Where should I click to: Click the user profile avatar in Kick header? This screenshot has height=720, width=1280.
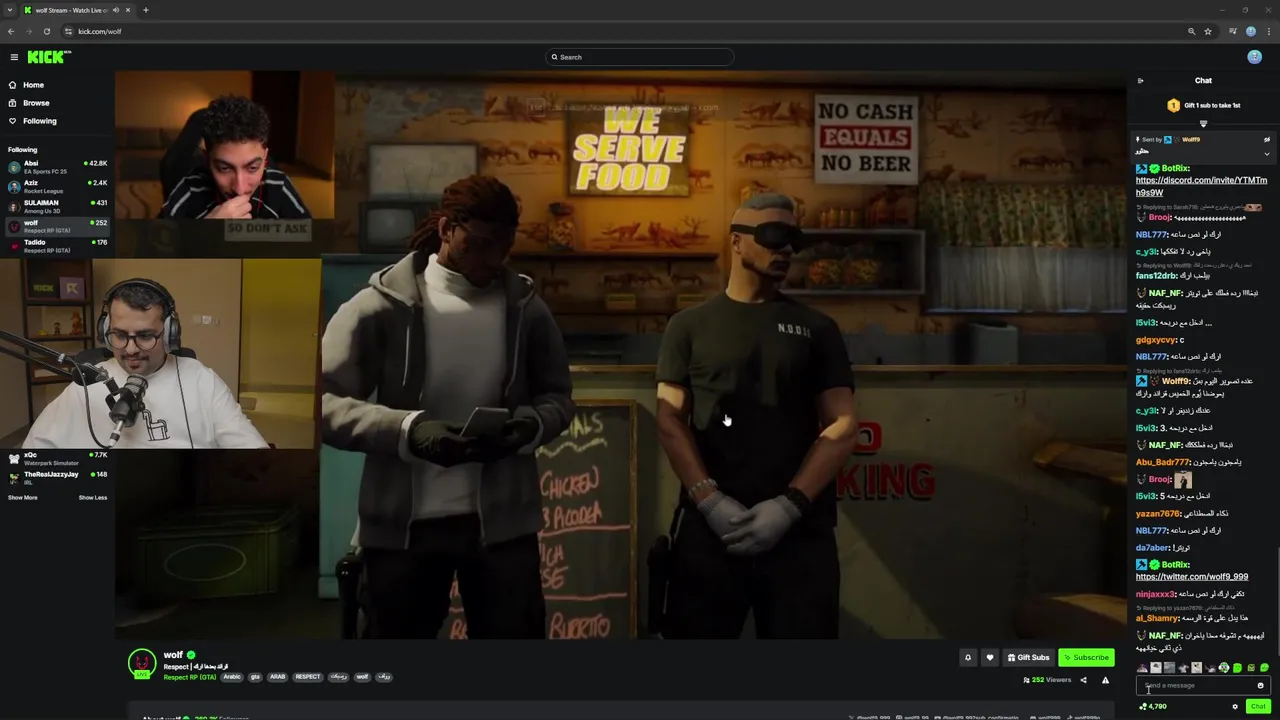1254,57
